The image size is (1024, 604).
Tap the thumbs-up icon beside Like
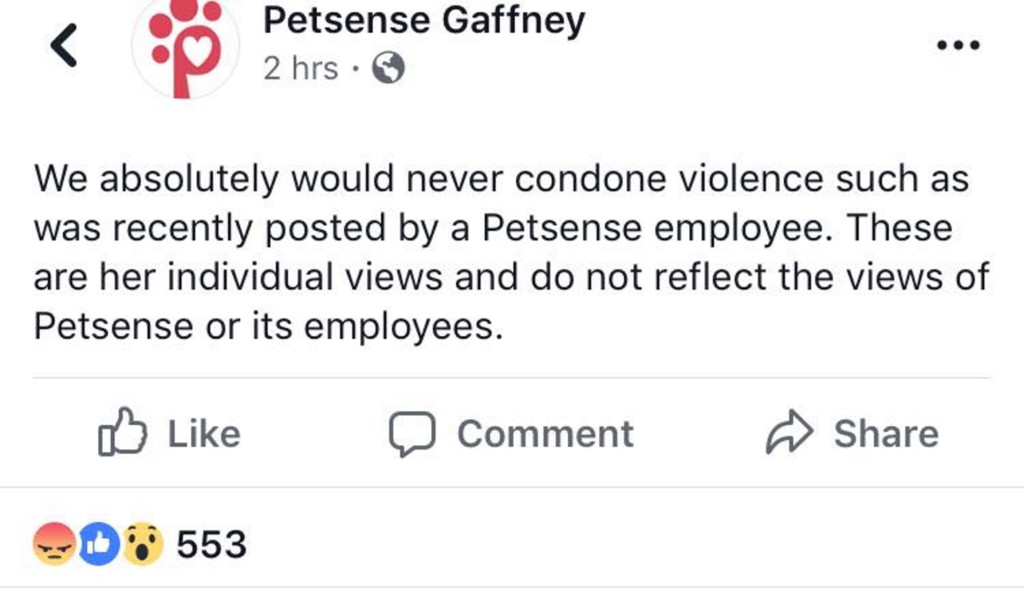[x=123, y=433]
